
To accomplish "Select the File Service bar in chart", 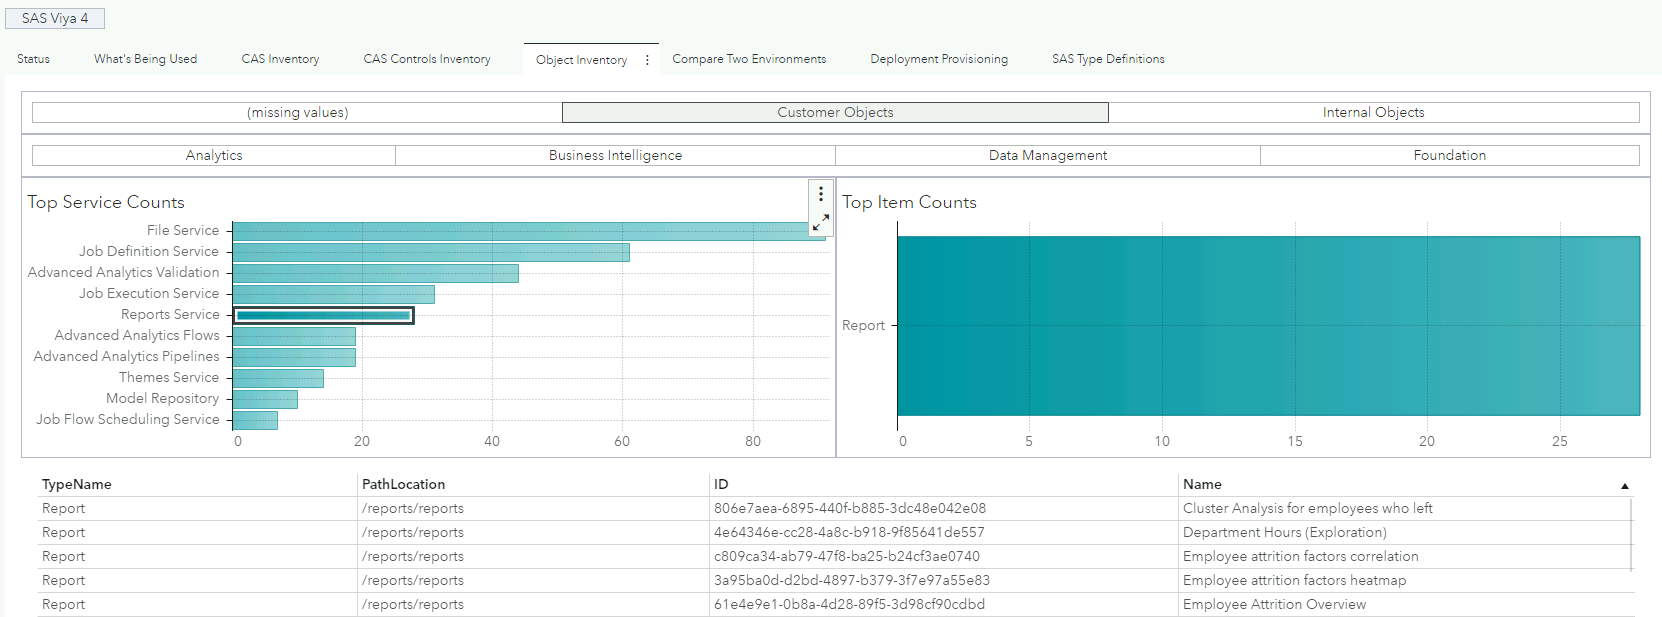I will [520, 231].
